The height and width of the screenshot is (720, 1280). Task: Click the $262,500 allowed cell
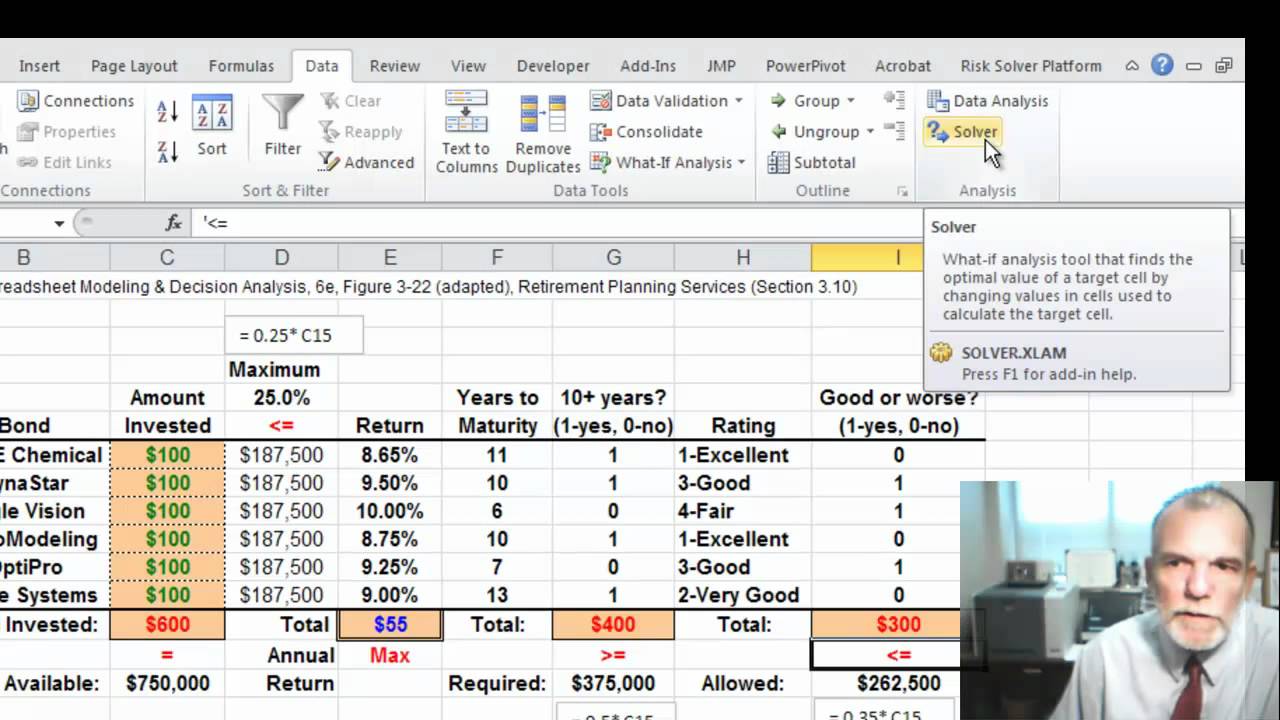(898, 683)
